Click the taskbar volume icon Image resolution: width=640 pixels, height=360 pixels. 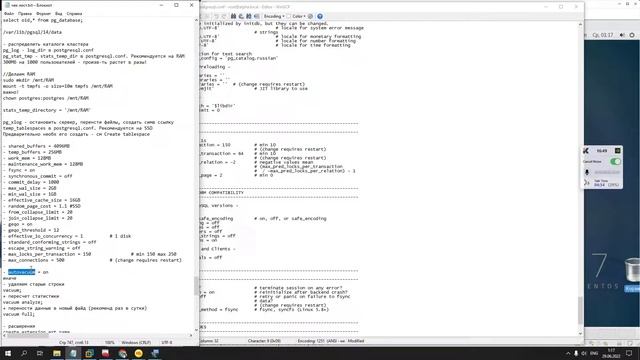pyautogui.click(x=584, y=353)
